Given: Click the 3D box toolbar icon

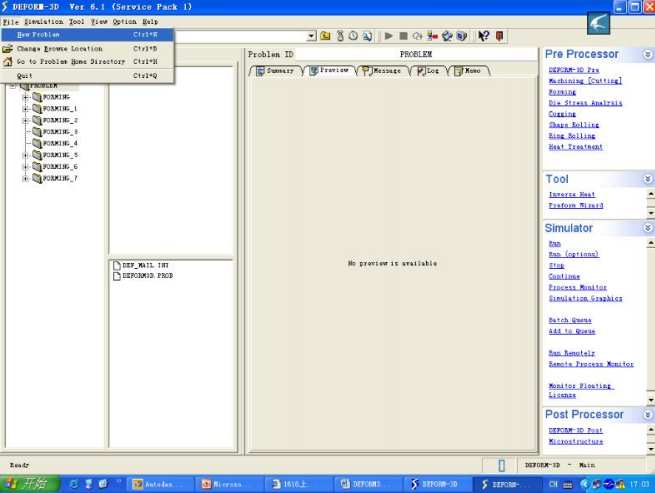Looking at the screenshot, I should point(462,36).
